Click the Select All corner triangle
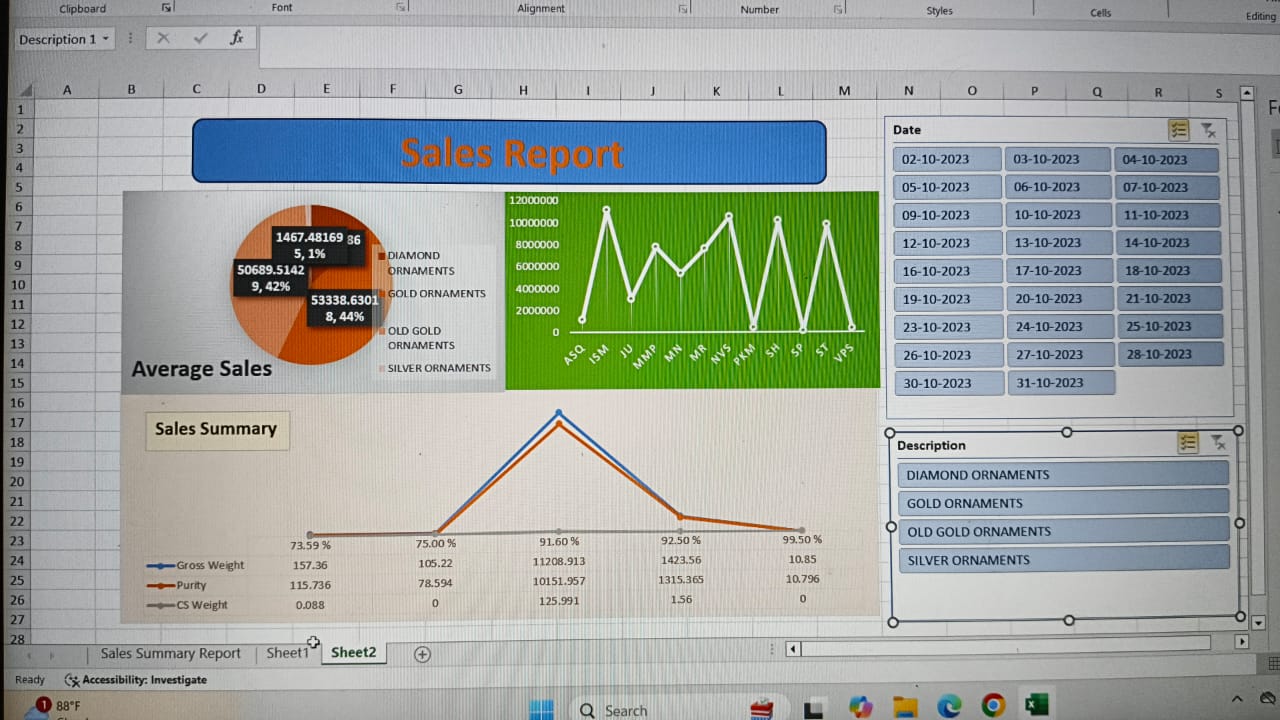The height and width of the screenshot is (720, 1280). coord(24,90)
